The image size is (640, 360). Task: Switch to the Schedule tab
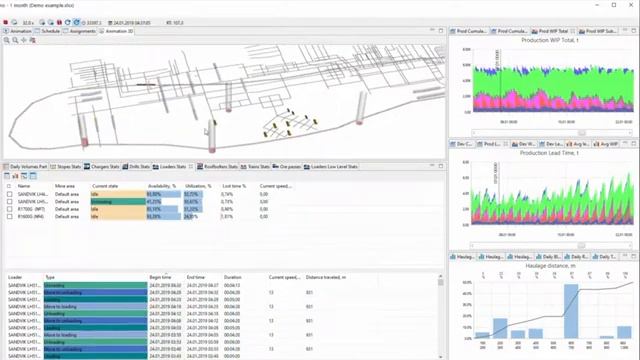click(x=47, y=31)
